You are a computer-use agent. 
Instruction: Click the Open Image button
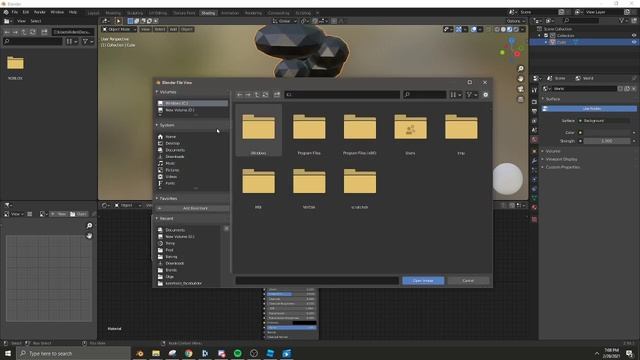pos(423,281)
